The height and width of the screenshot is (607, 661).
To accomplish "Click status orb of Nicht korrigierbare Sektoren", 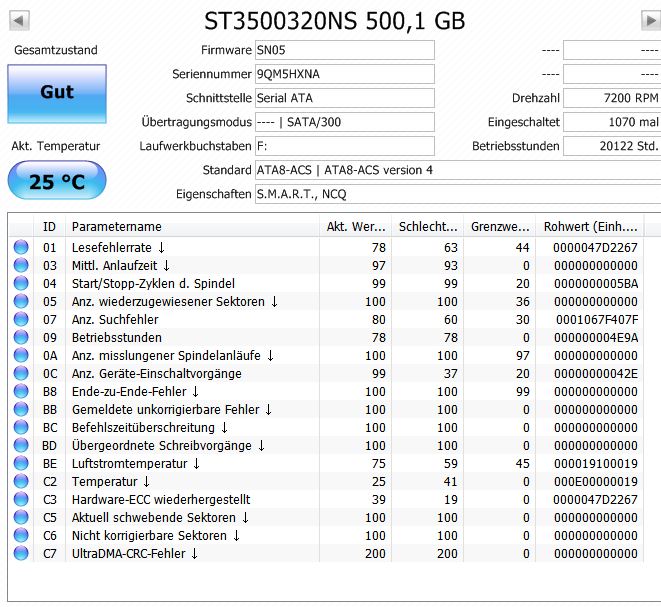I will pos(21,535).
